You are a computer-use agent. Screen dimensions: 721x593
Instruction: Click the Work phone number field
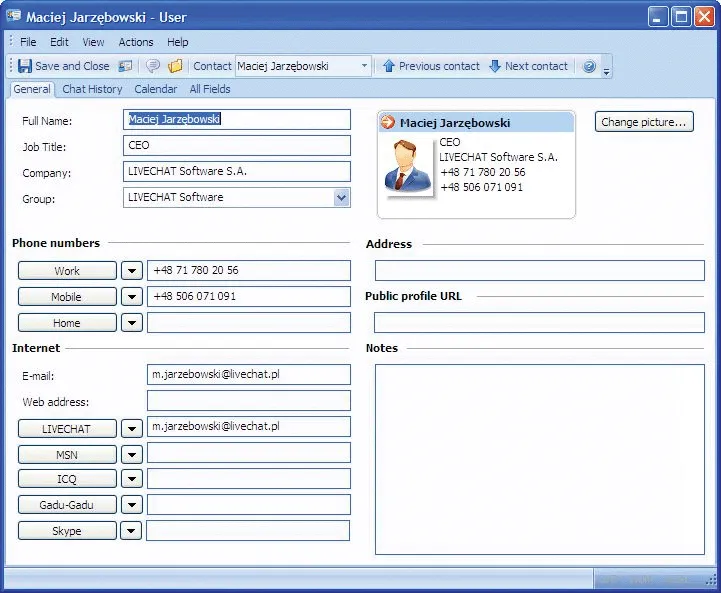(x=249, y=270)
